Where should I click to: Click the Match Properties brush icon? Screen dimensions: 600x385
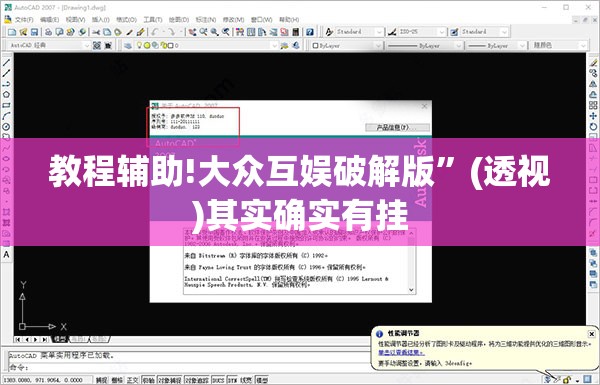point(140,32)
